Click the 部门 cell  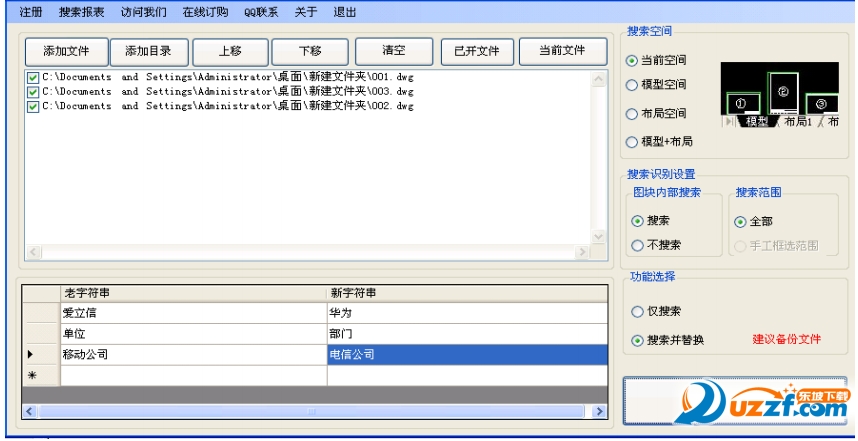tap(467, 334)
